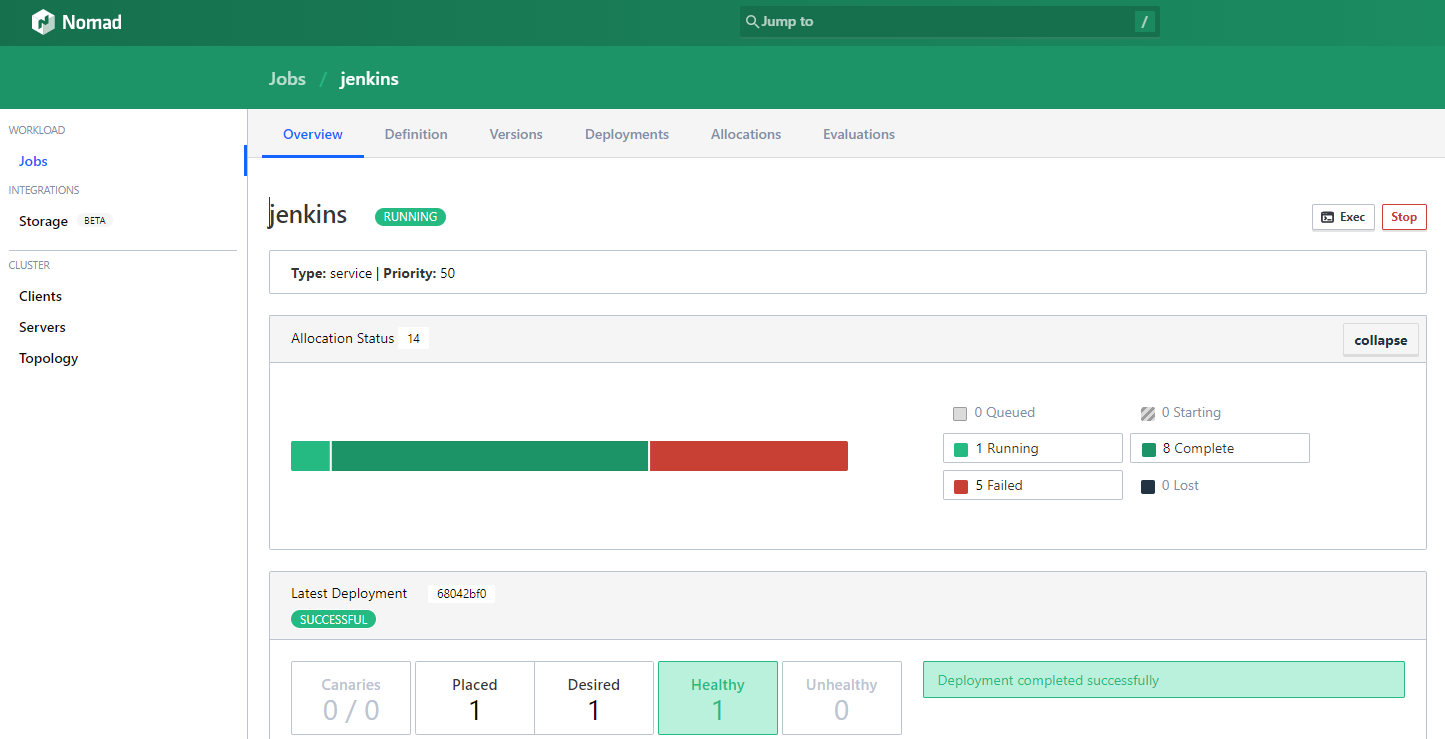The width and height of the screenshot is (1445, 739).
Task: Click the Healthy metric box
Action: click(x=718, y=698)
